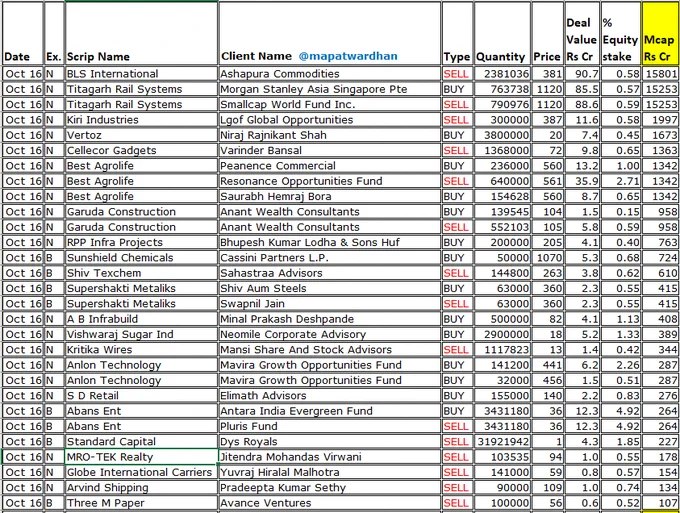This screenshot has height=513, width=680.
Task: Select Jitendra Mohandas Virwani cell
Action: 330,457
